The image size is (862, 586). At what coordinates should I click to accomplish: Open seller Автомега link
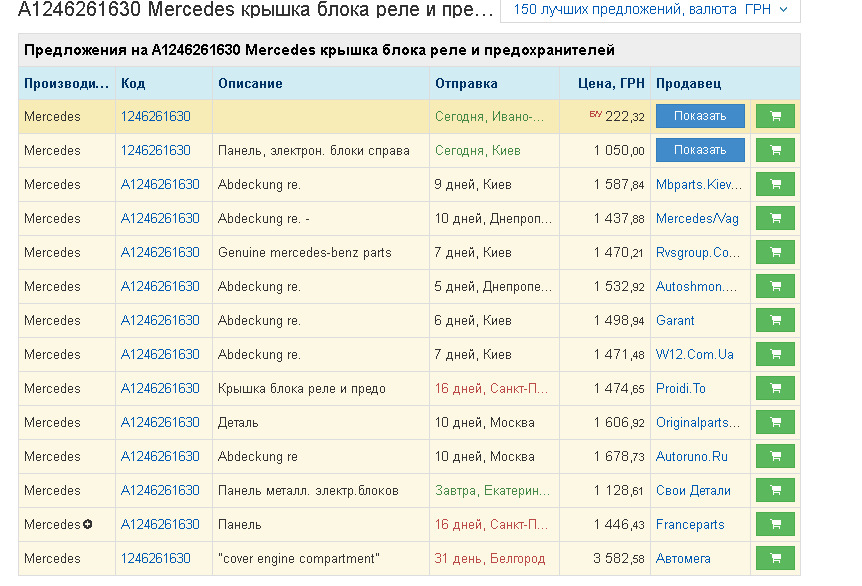pyautogui.click(x=683, y=560)
